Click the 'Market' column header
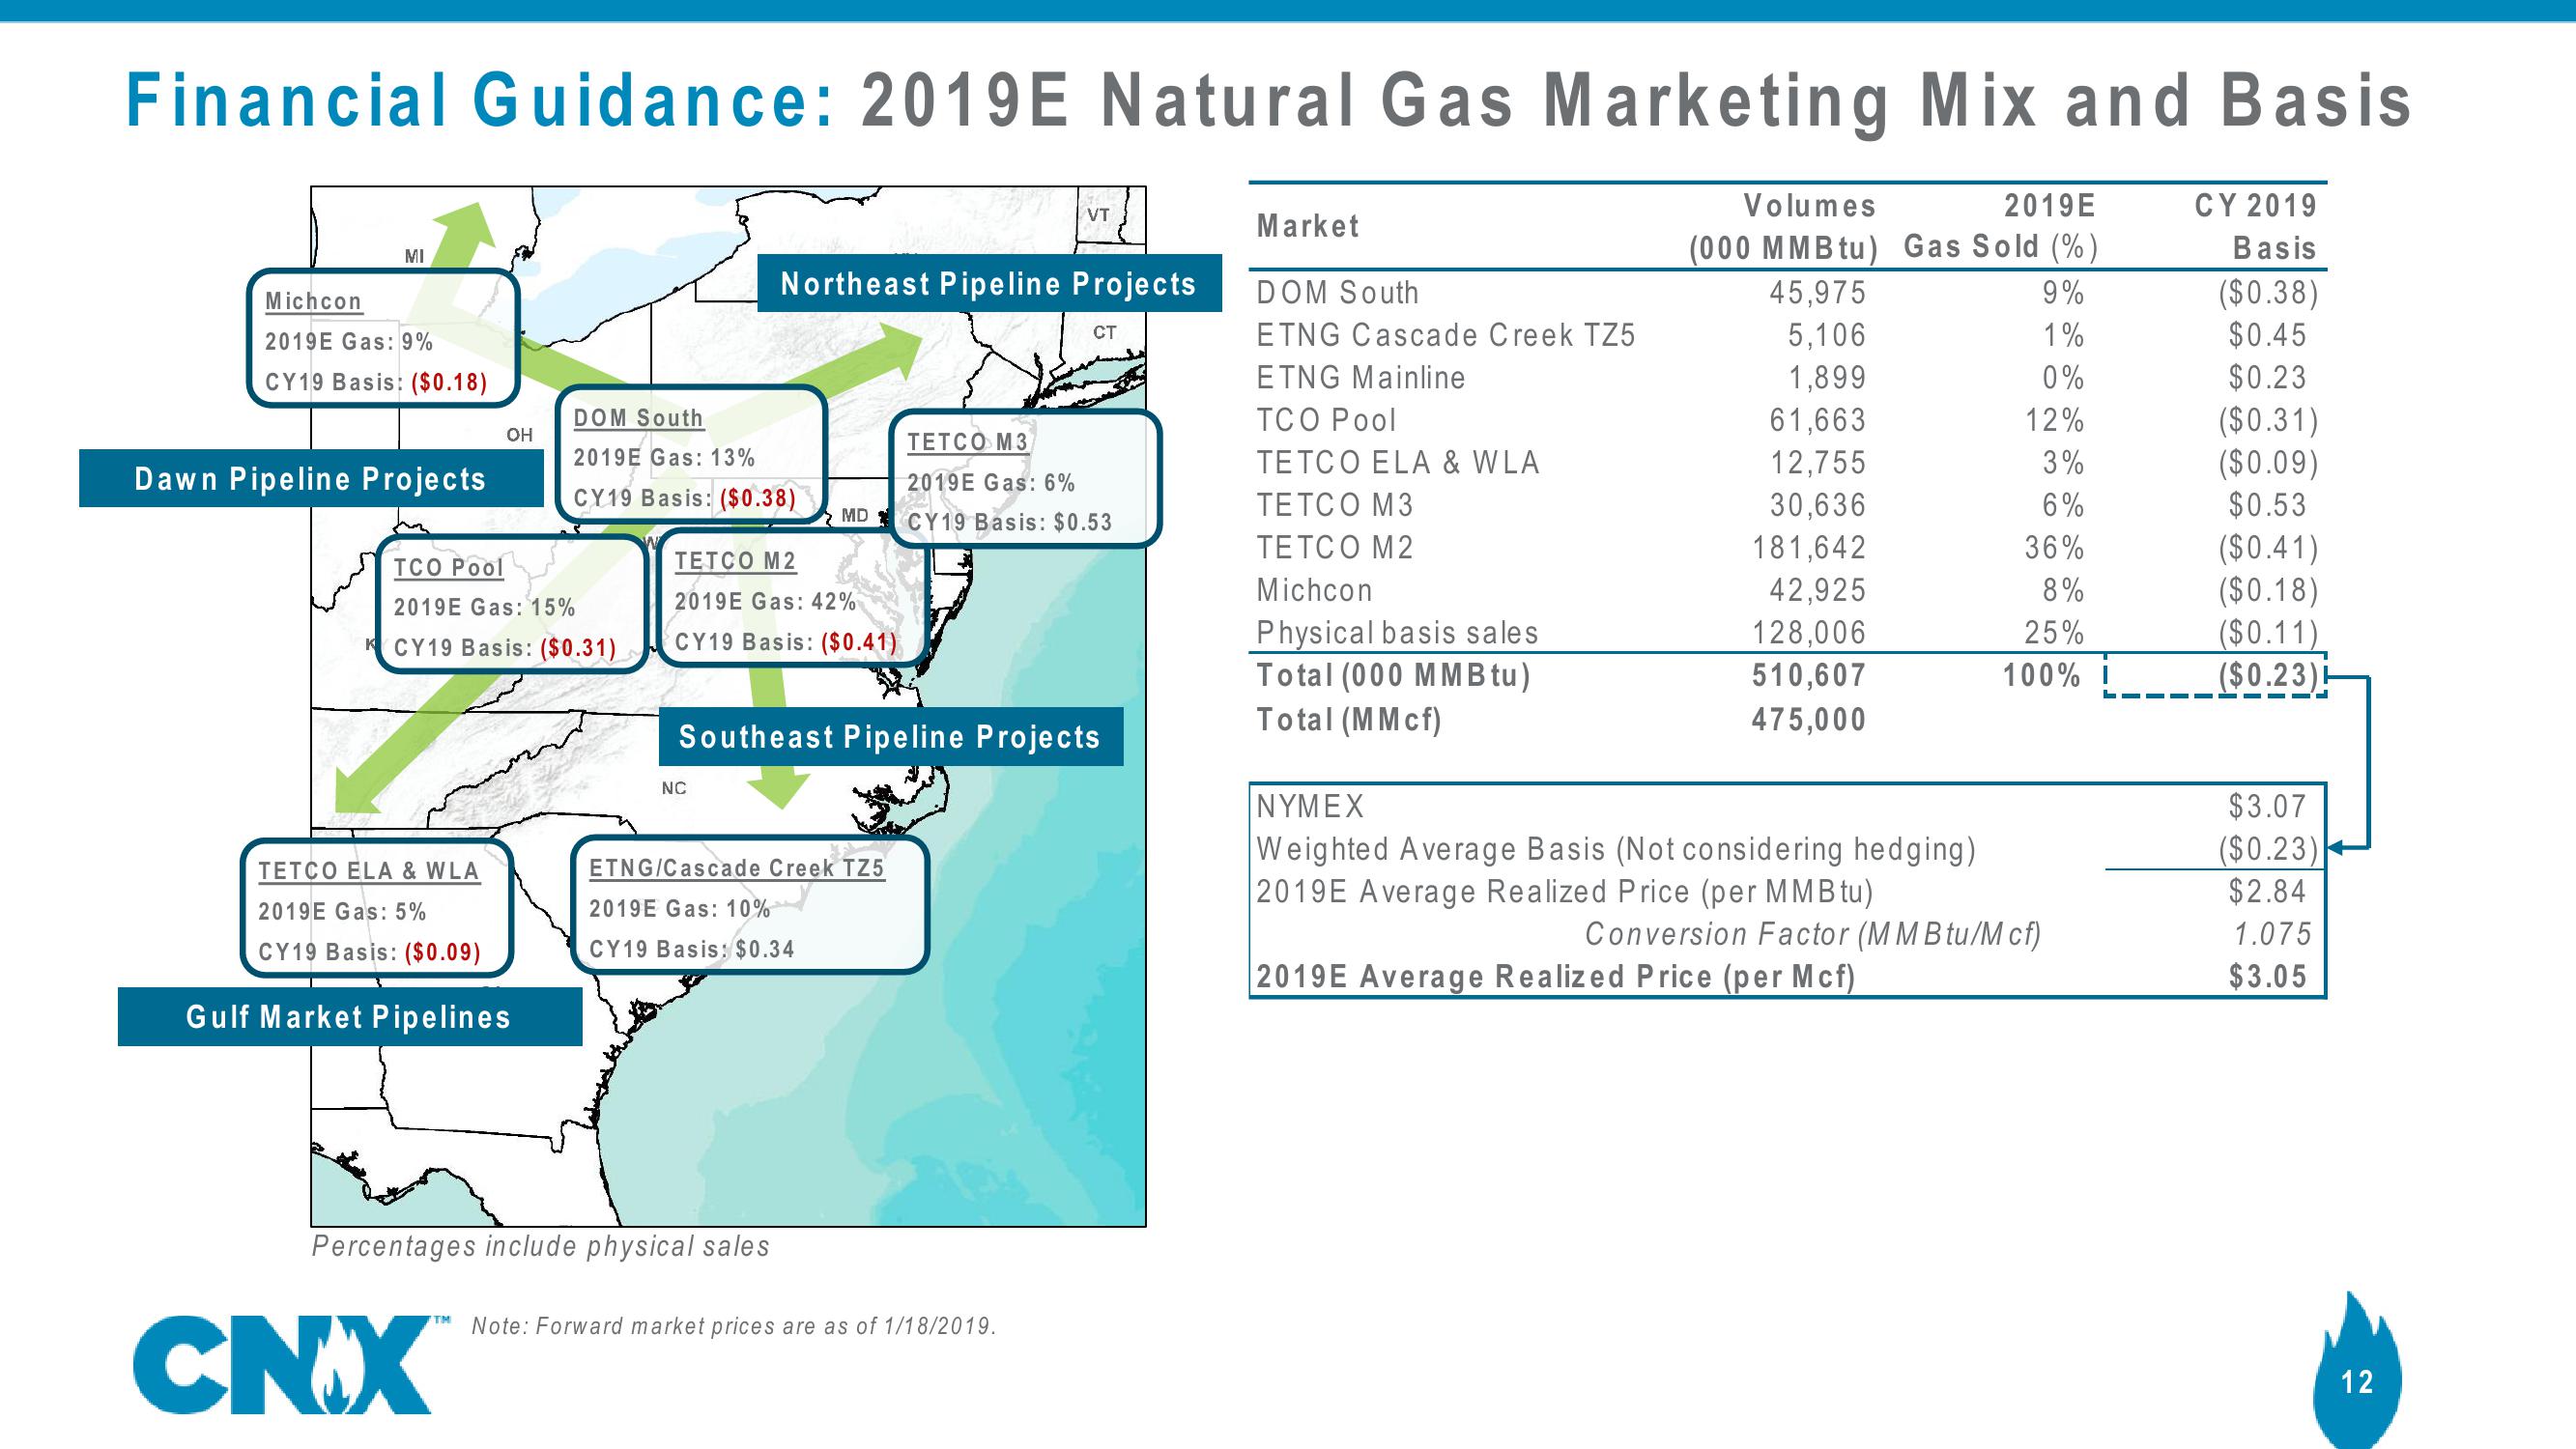Screen dimensions: 2576x1449 coord(1308,226)
